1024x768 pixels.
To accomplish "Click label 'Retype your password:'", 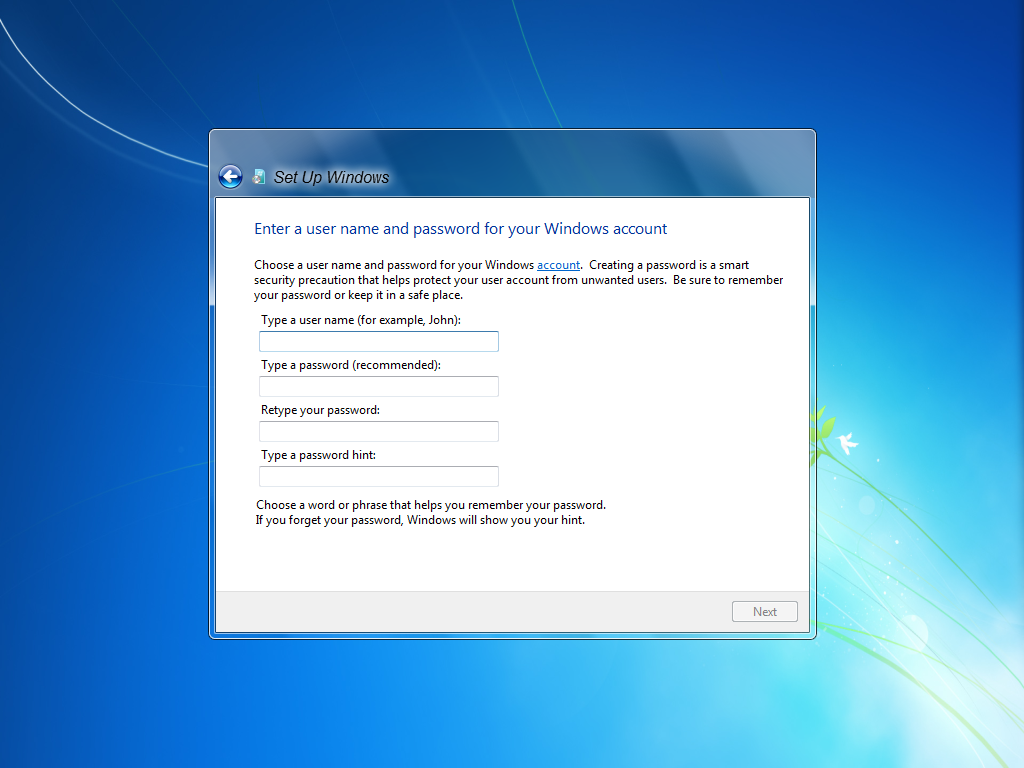I will (x=321, y=410).
